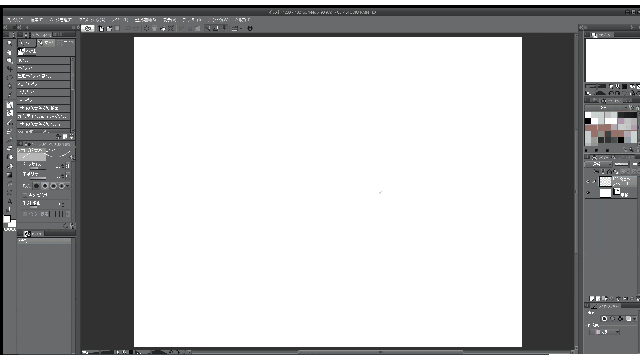
Task: Click the canvas vertical scrollbar
Action: point(576,192)
